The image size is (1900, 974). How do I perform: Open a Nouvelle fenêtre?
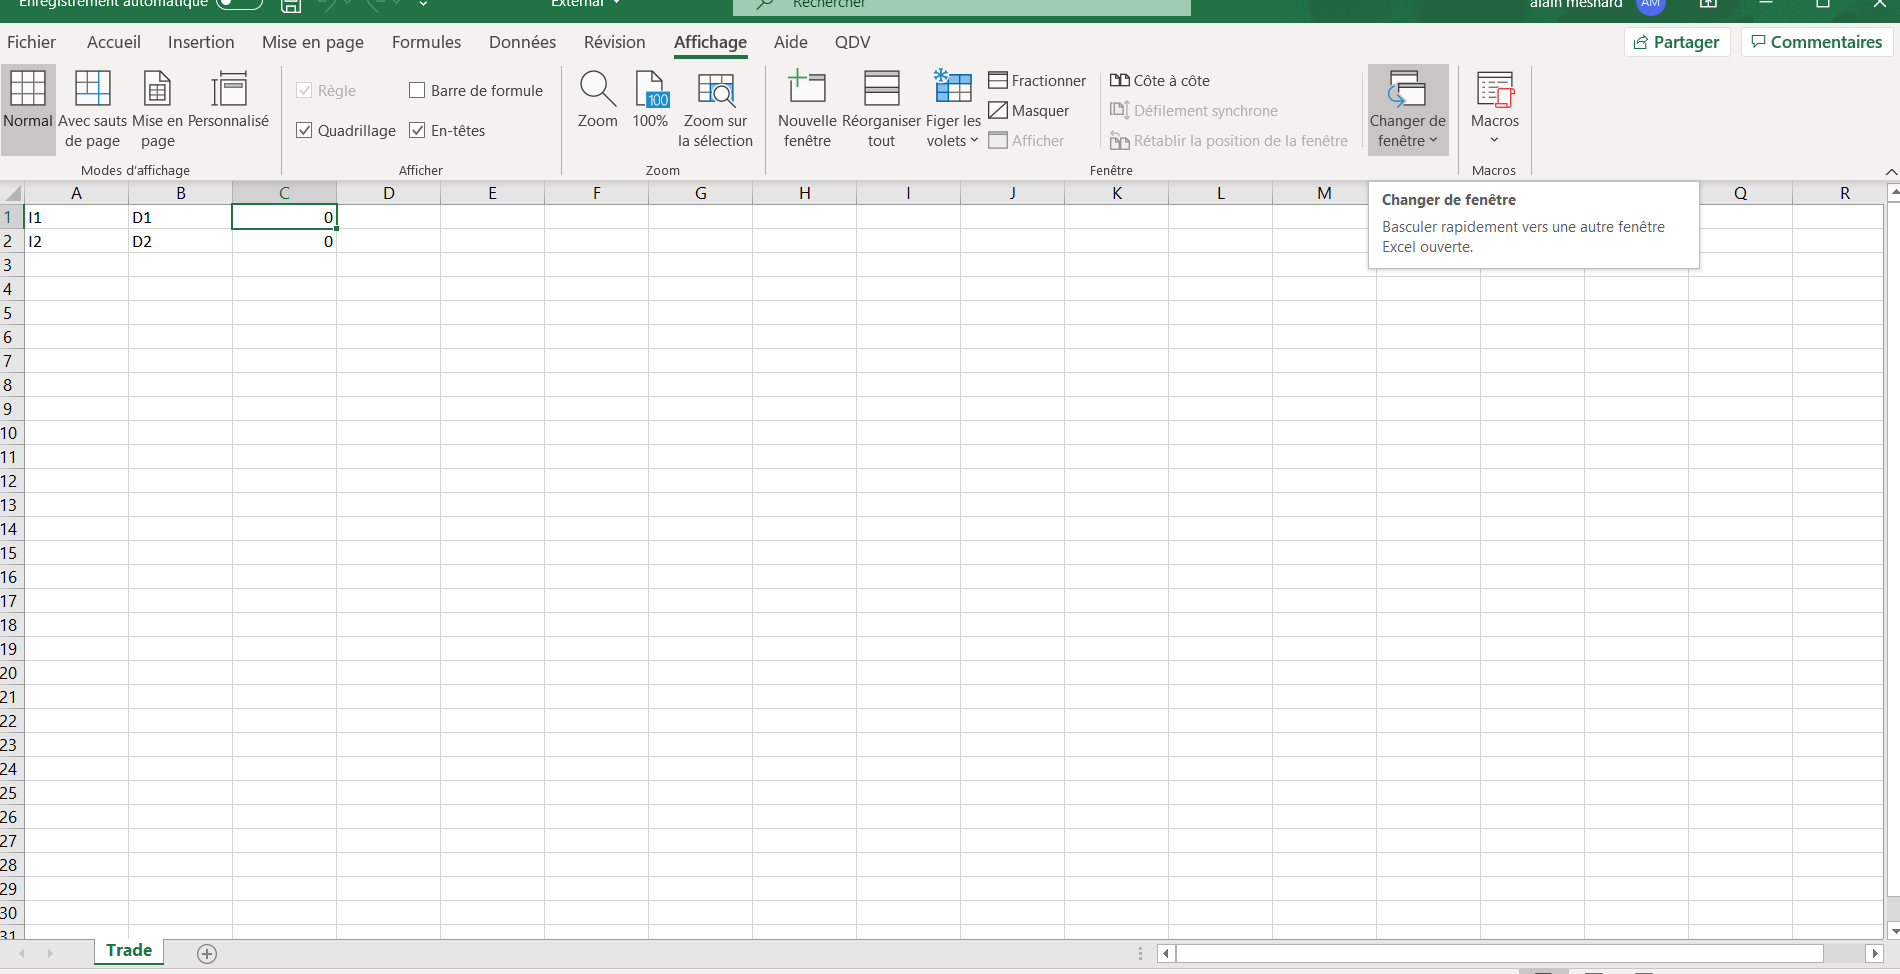pos(807,109)
